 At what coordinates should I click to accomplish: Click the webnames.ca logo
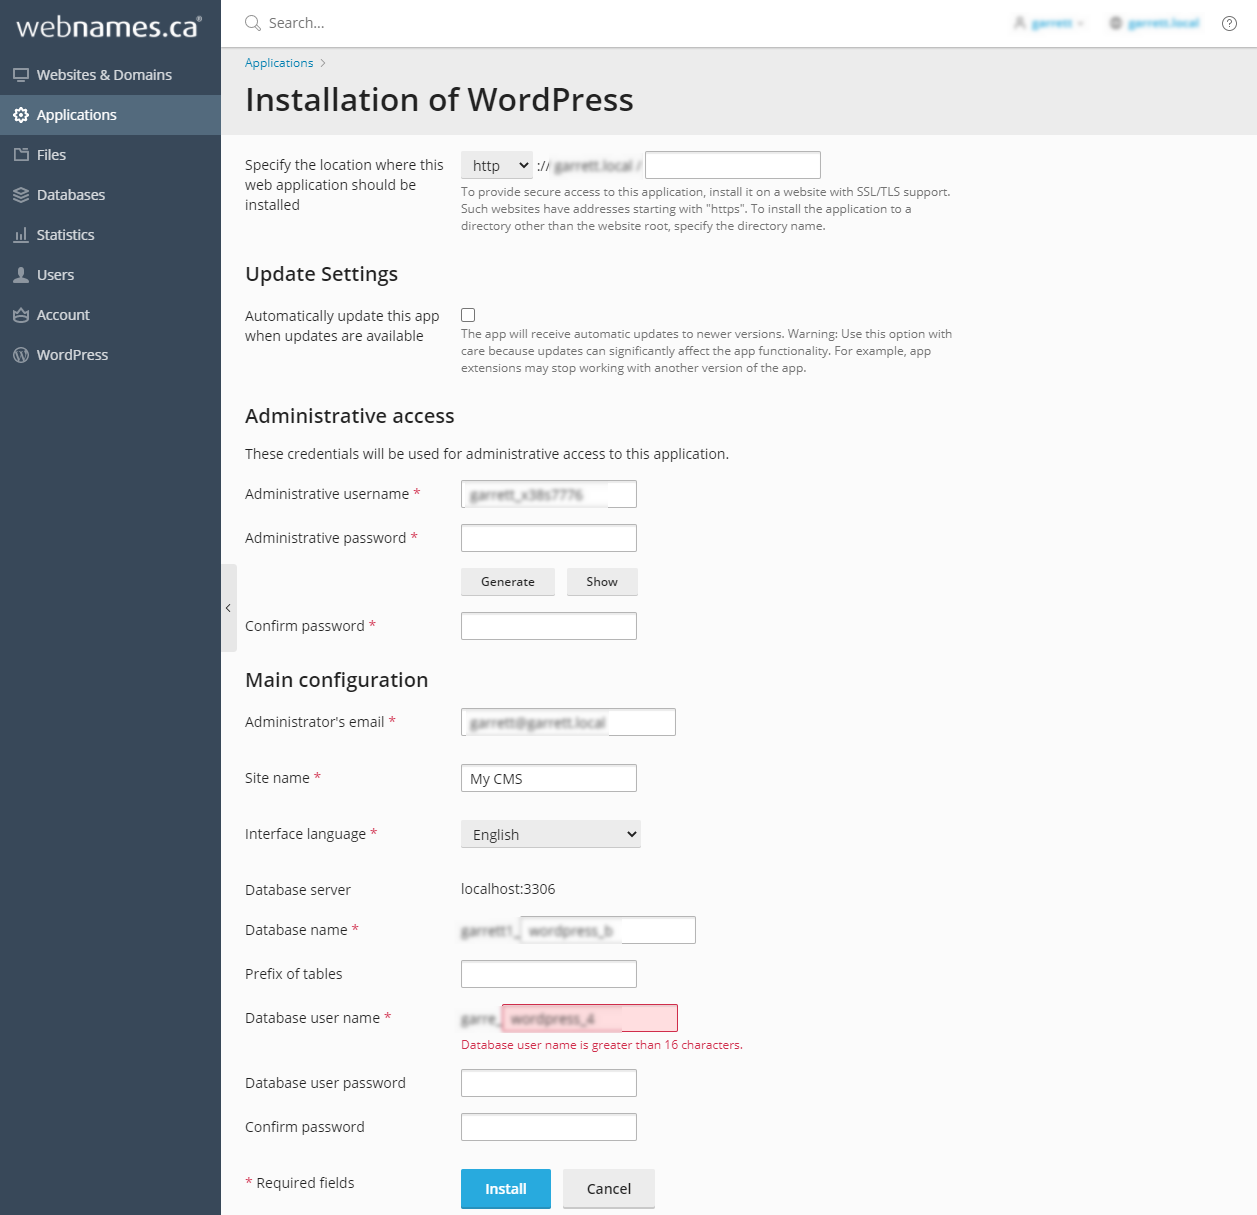pos(109,26)
